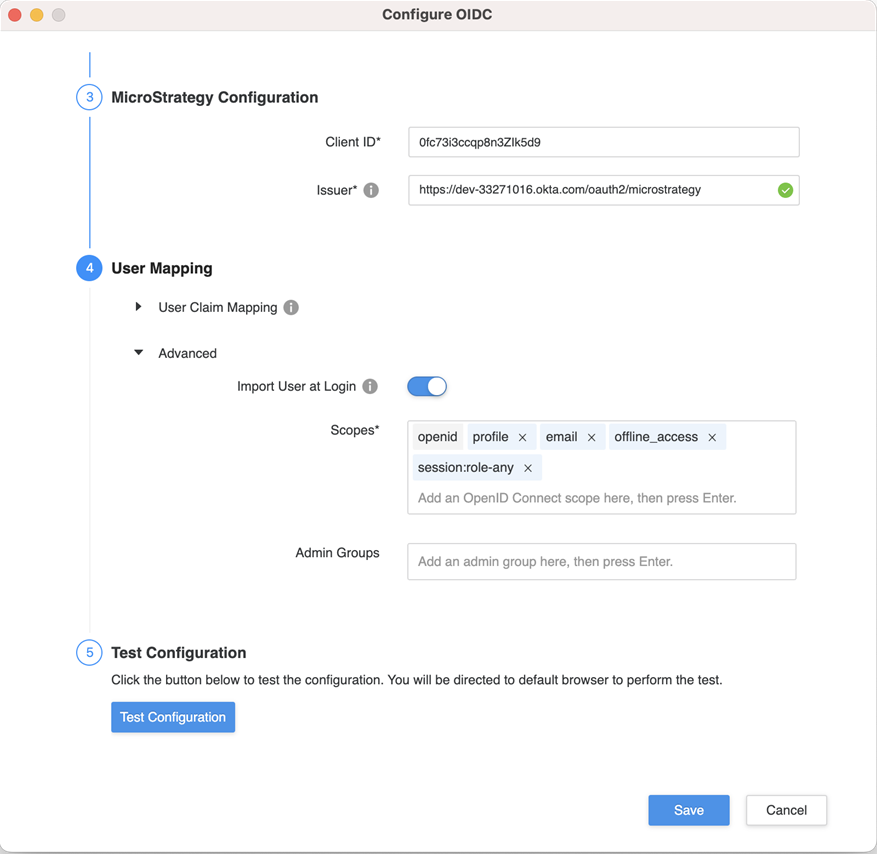The width and height of the screenshot is (877, 854).
Task: Click the info icon next to Import User at Login
Action: 370,386
